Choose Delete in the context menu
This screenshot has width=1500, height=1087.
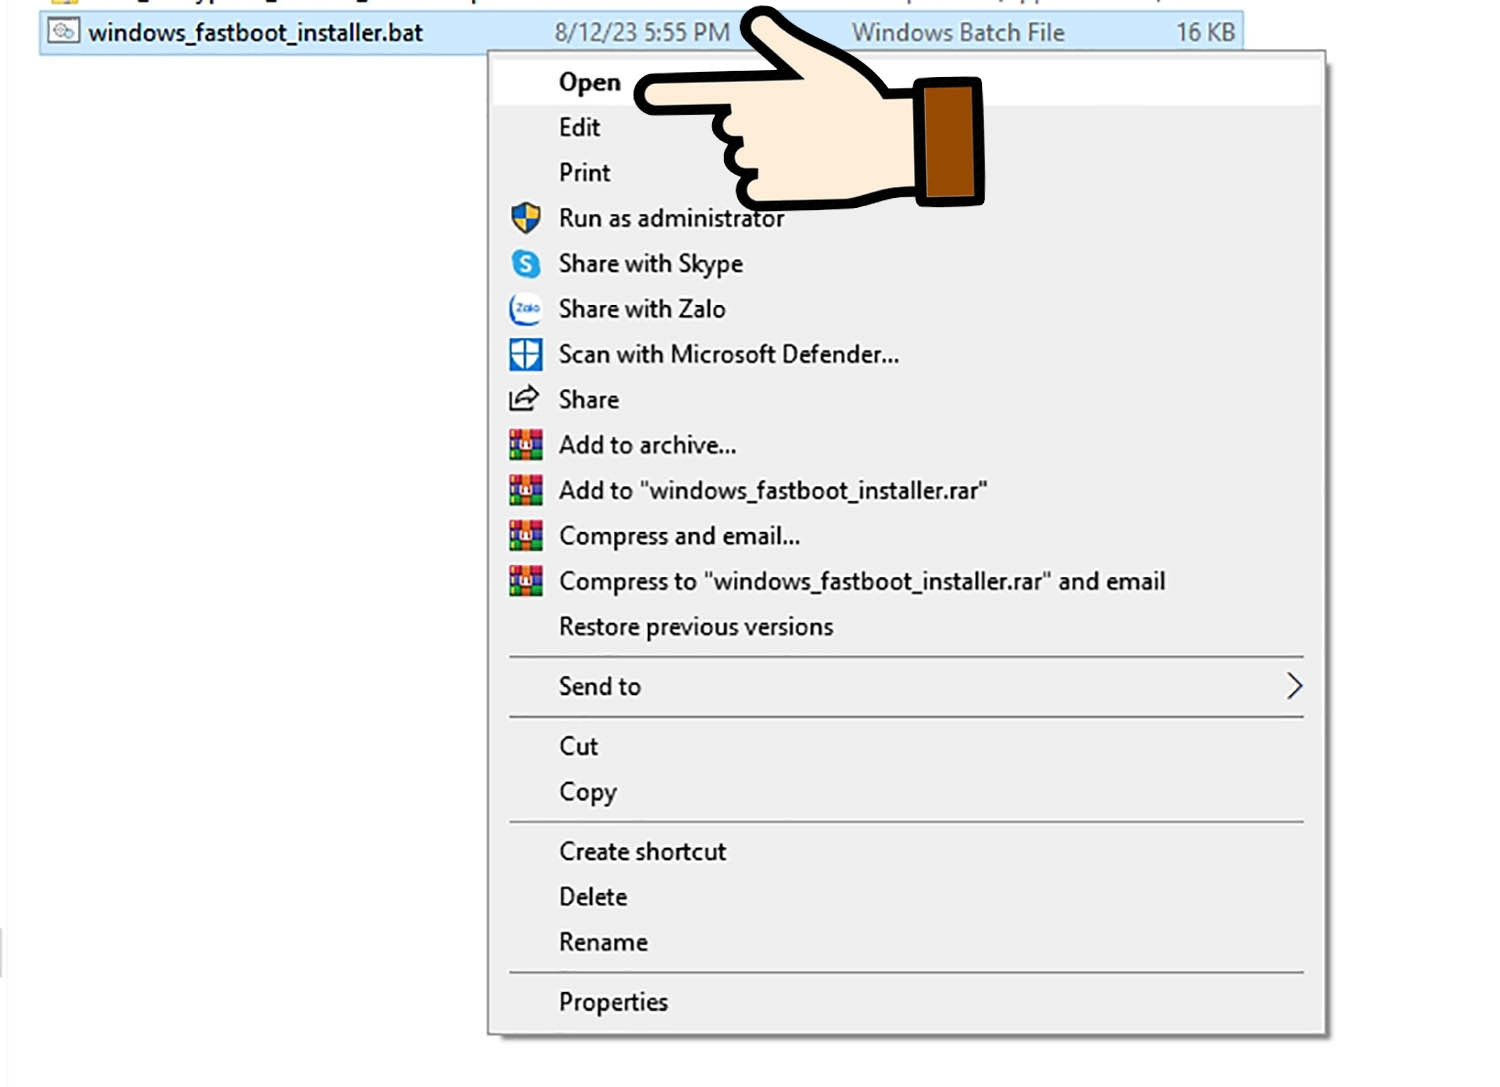(906, 897)
